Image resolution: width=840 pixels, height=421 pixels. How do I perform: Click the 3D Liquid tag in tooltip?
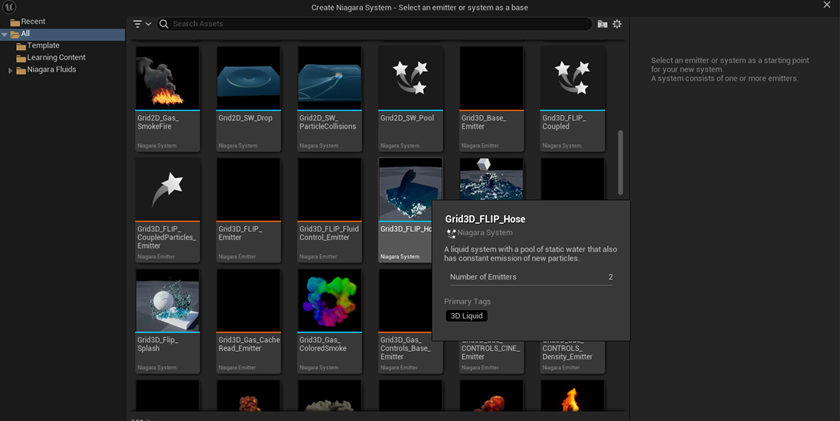coord(467,316)
